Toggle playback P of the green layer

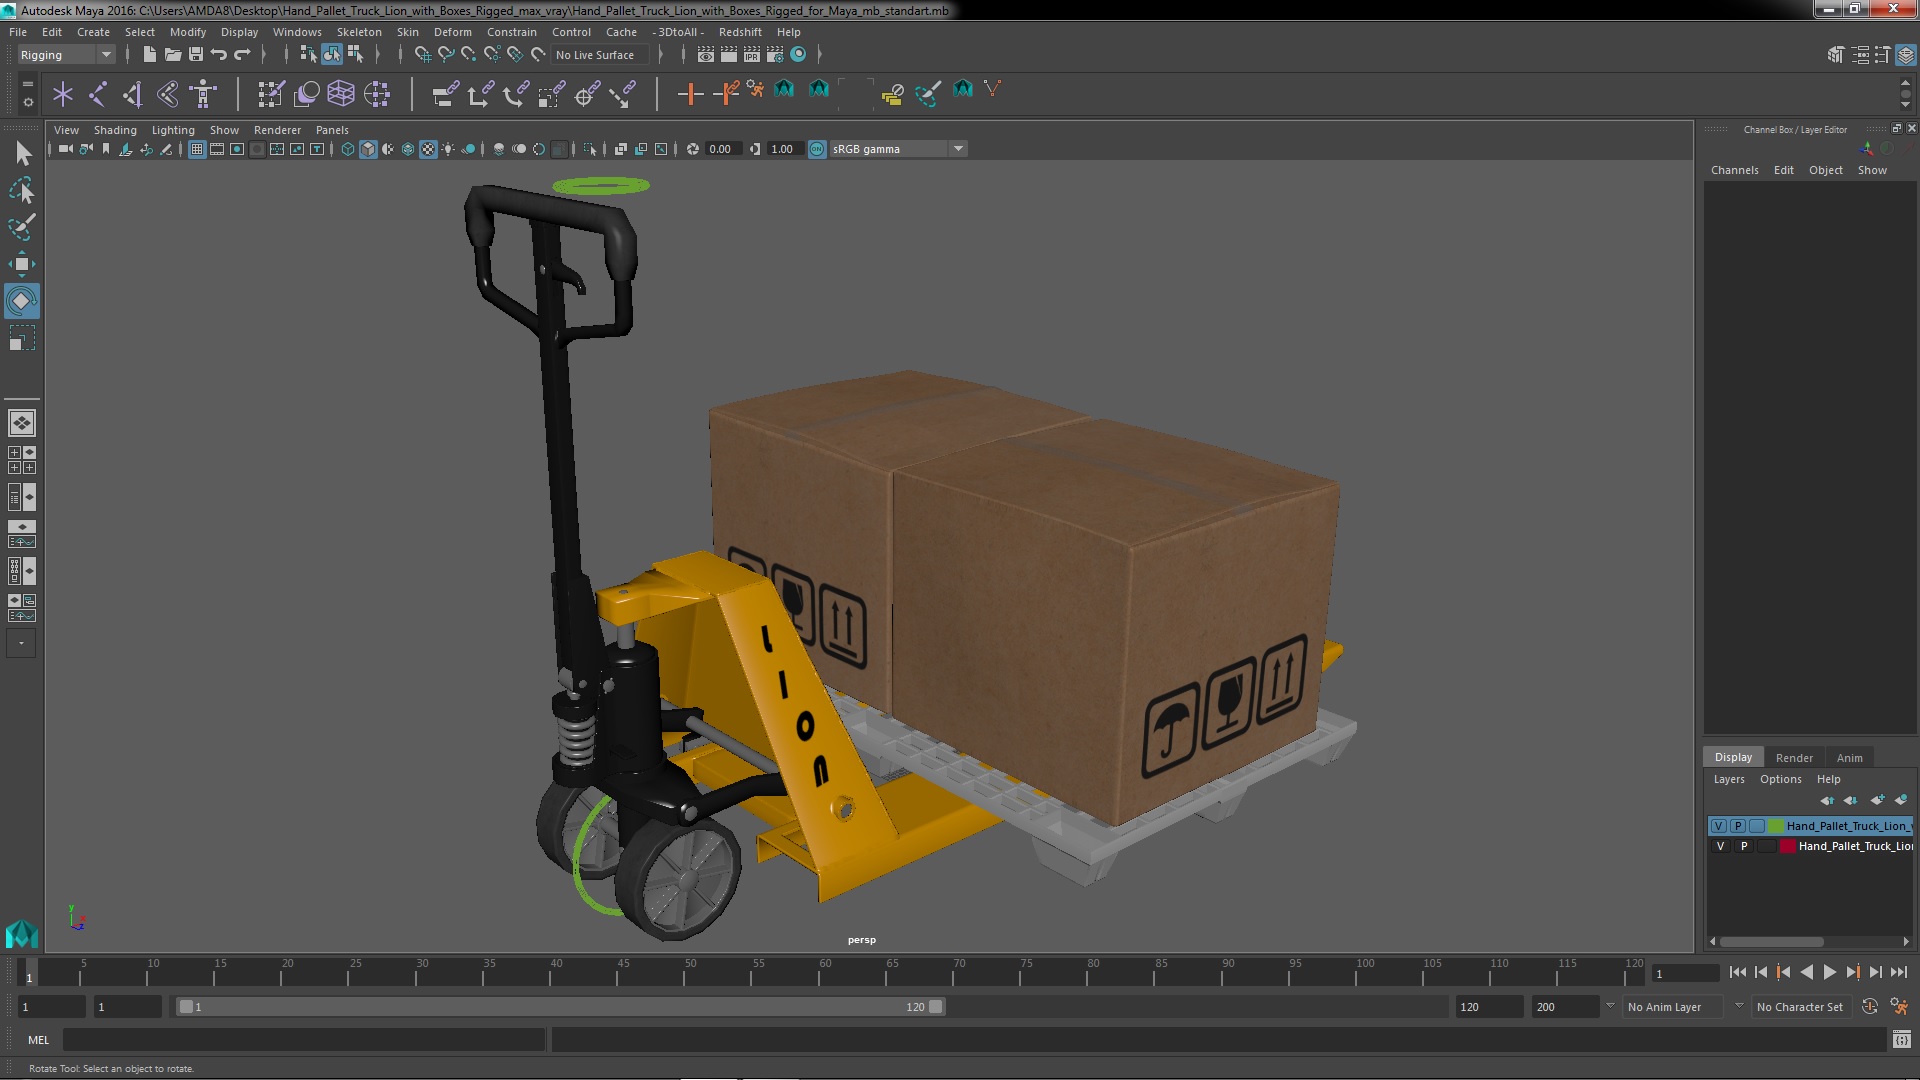pos(1738,826)
